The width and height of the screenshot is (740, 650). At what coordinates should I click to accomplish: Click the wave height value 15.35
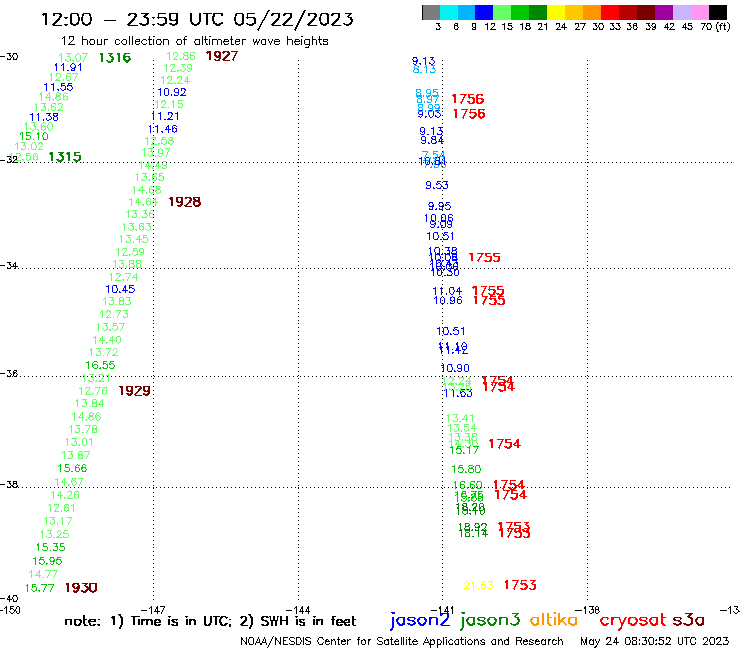point(50,547)
